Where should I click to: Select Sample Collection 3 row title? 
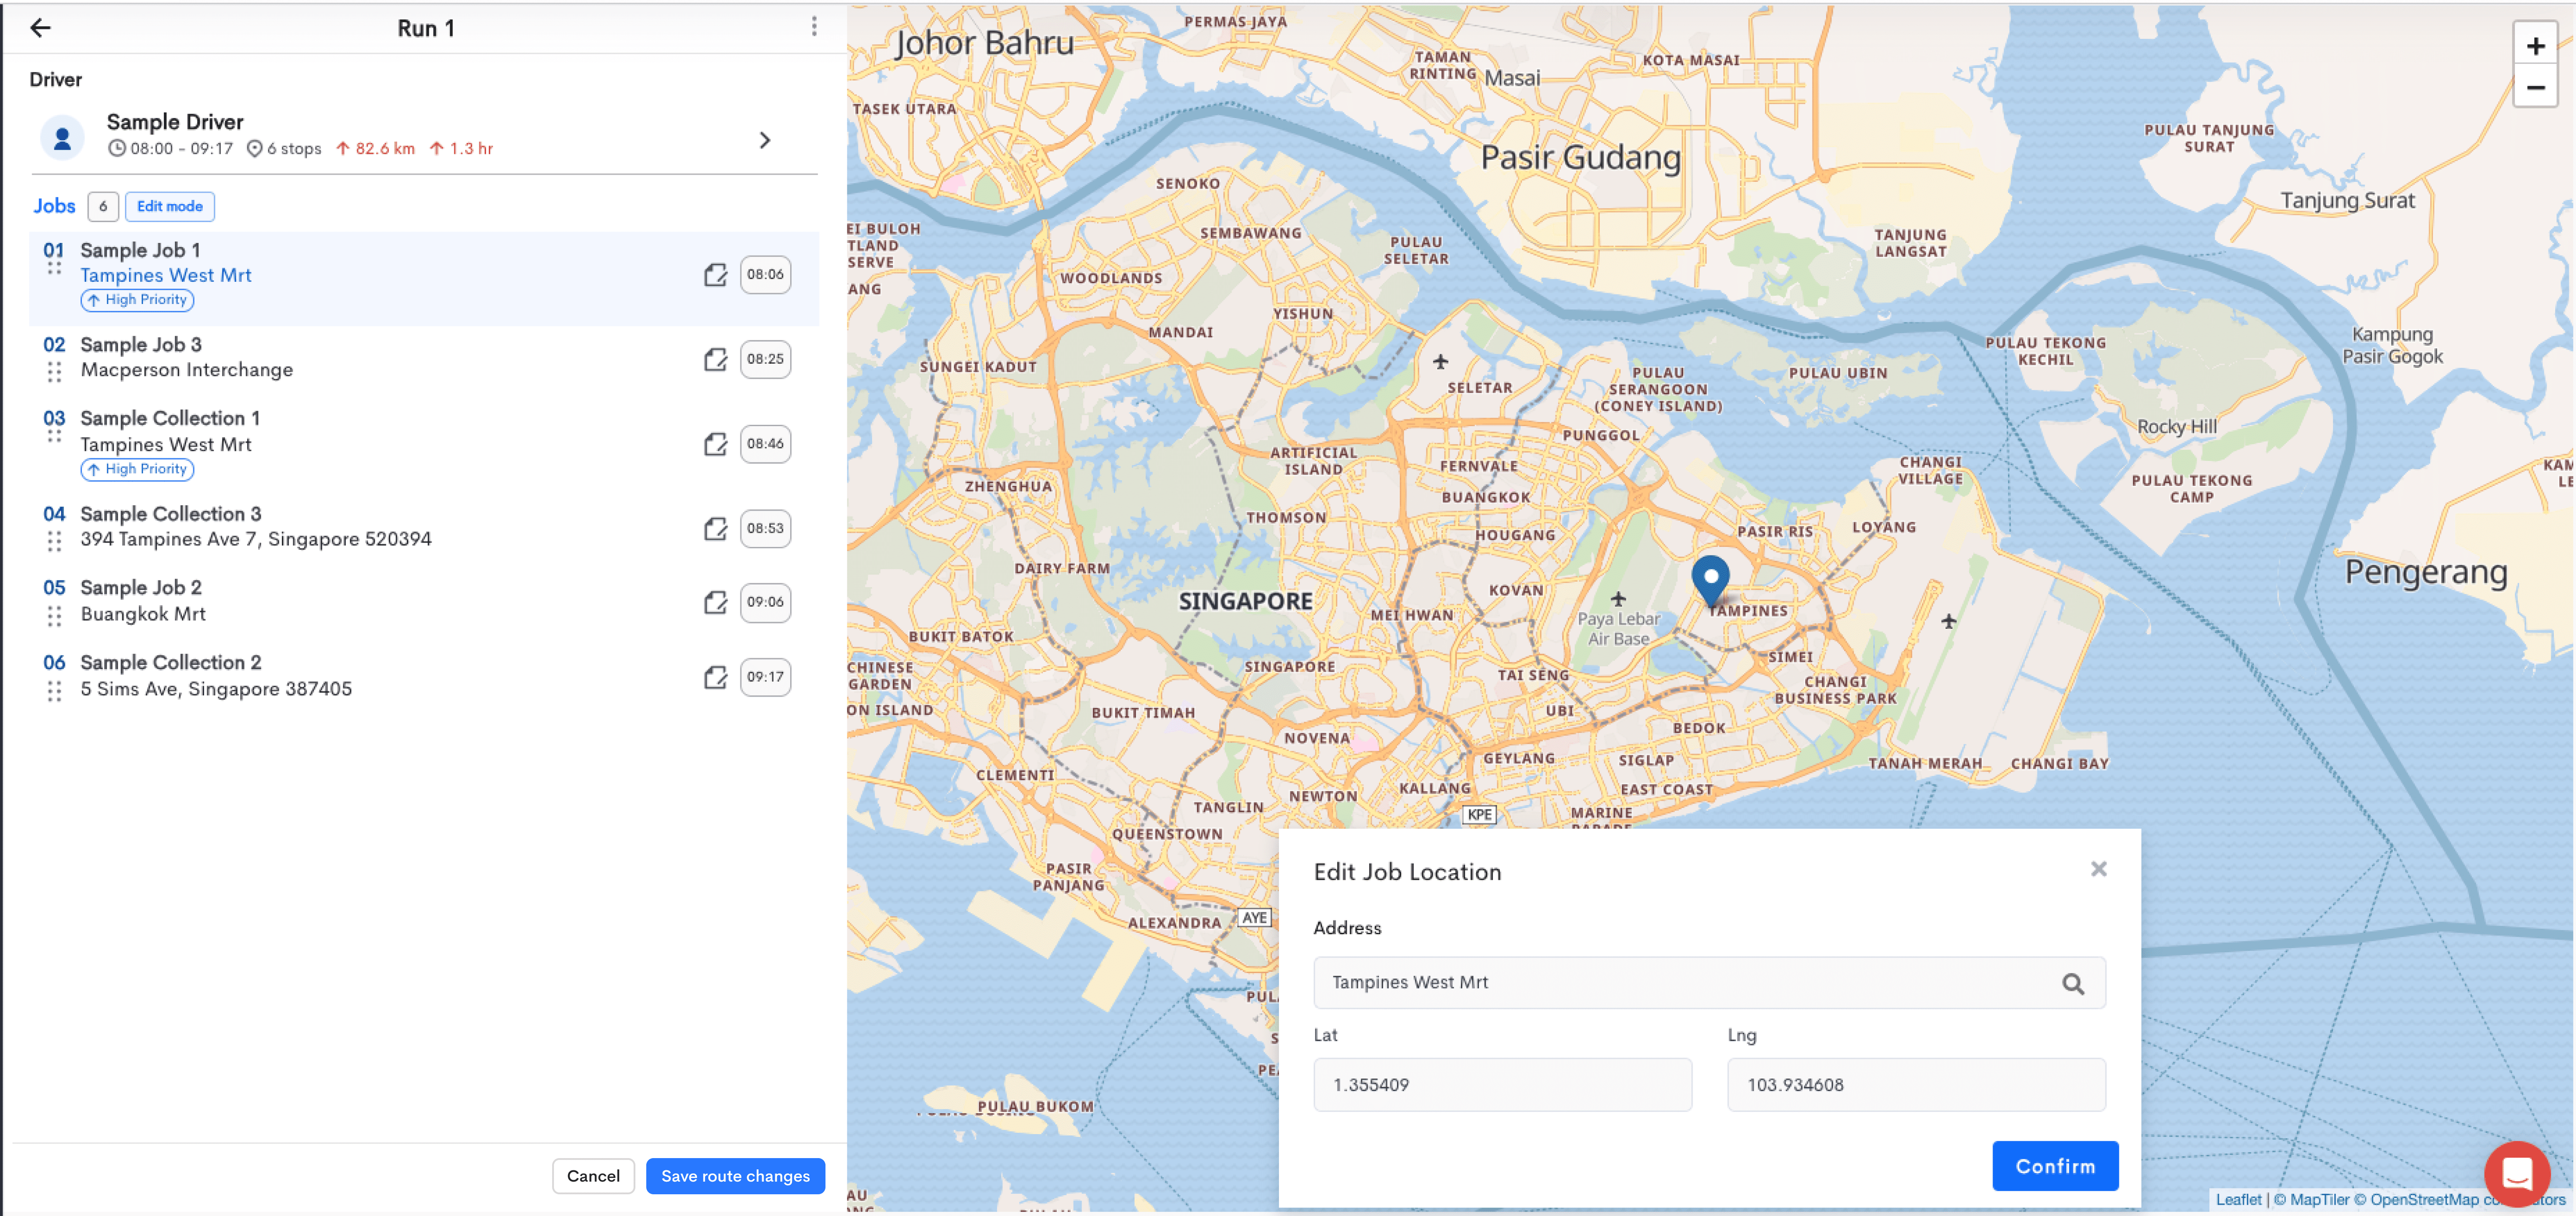tap(171, 514)
